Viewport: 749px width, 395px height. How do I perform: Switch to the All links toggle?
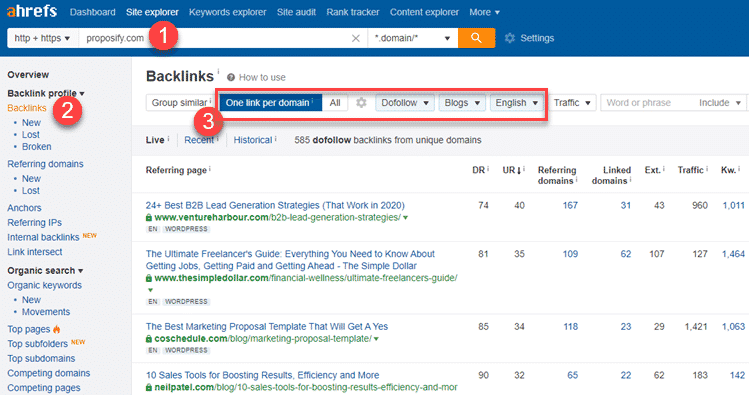click(x=335, y=103)
